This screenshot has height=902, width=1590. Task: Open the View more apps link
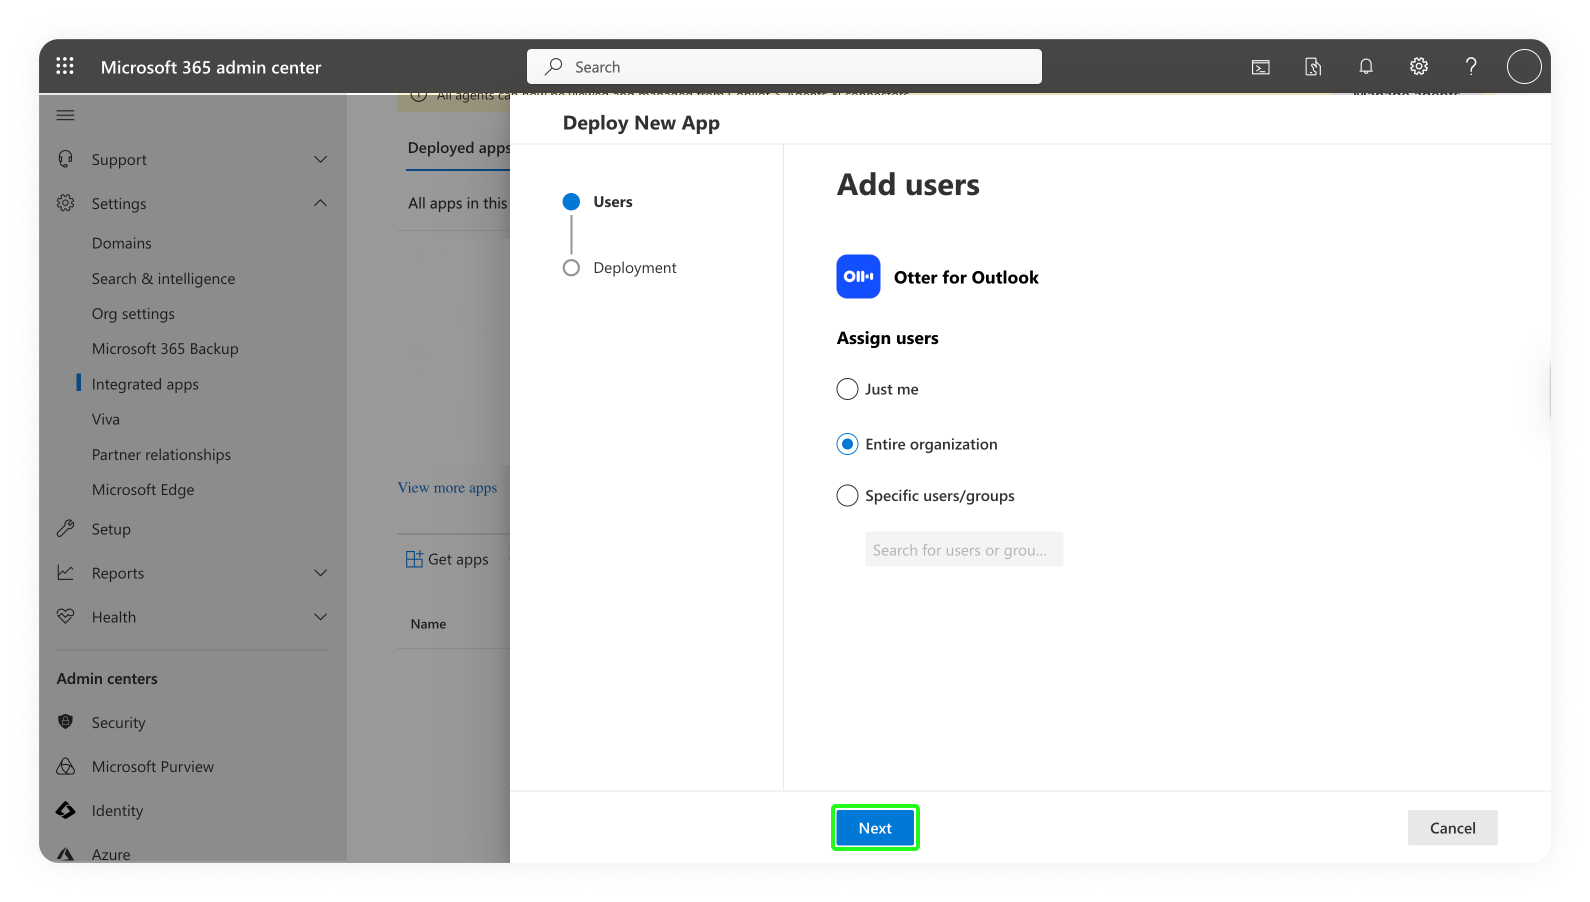[447, 488]
